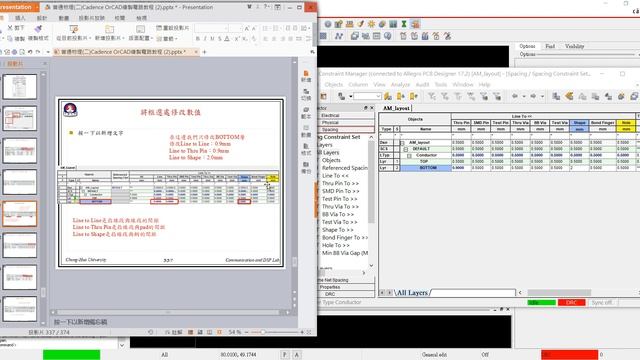Switch to the Visibility tab in Allegro

pyautogui.click(x=574, y=46)
